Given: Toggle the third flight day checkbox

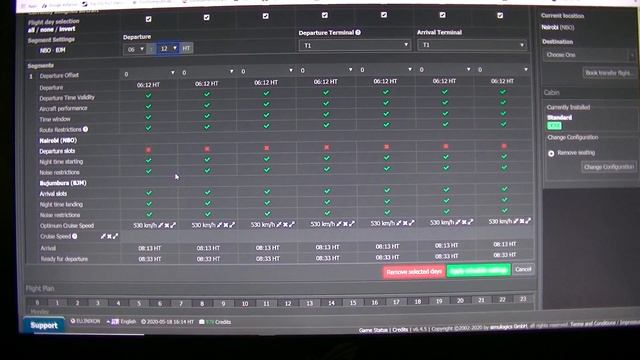Looking at the screenshot, I should [266, 16].
